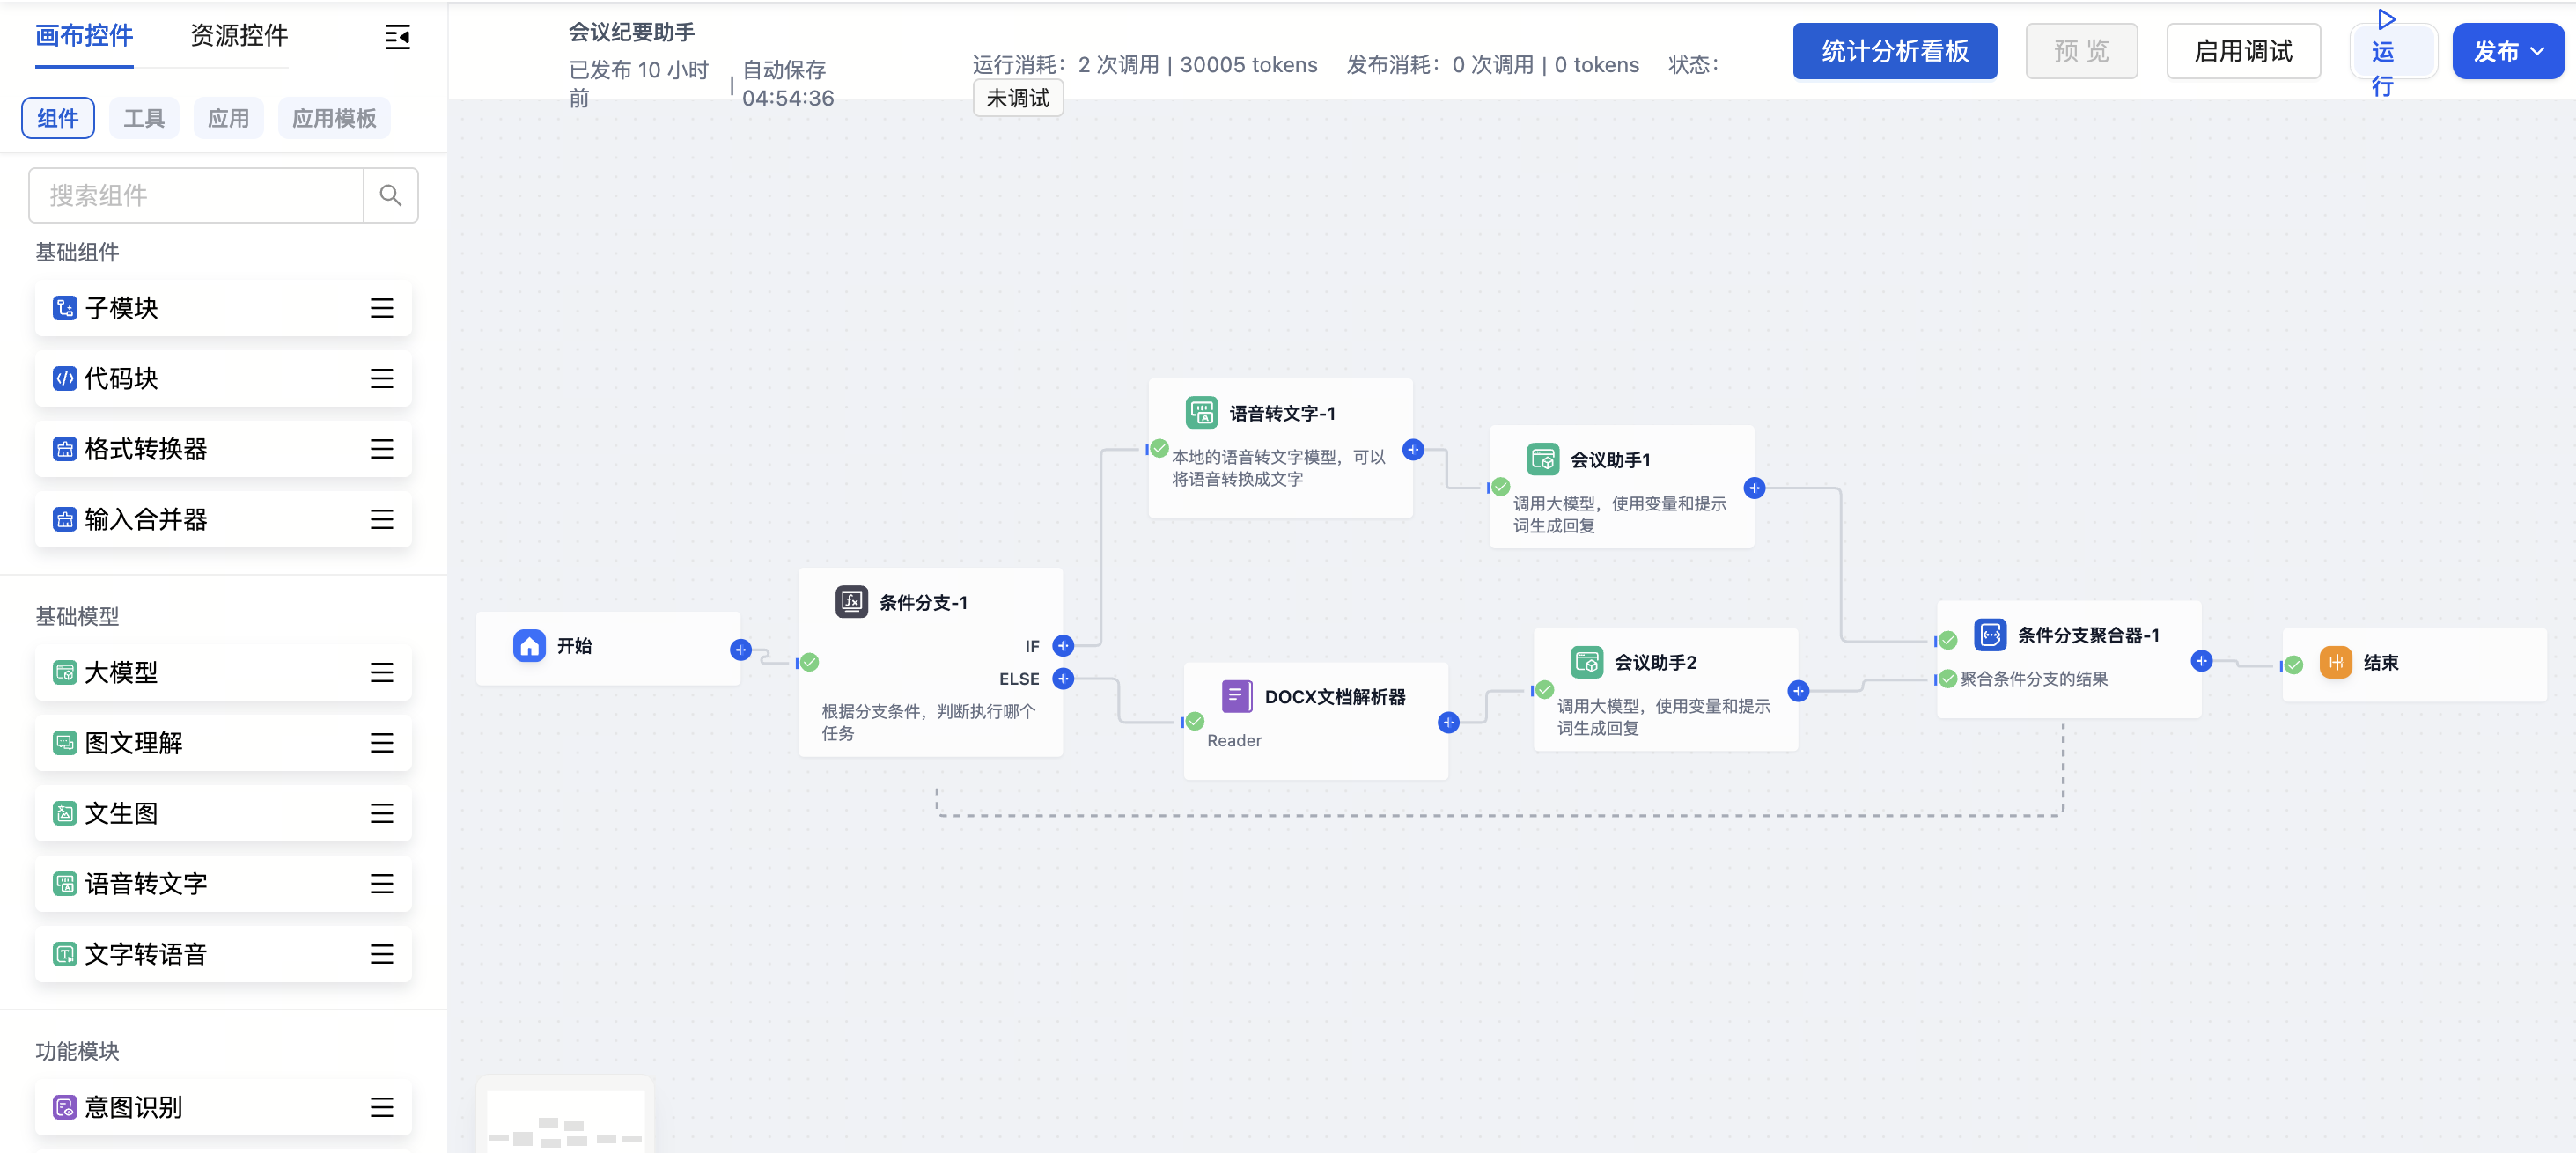This screenshot has width=2576, height=1153.
Task: Click the 语音转文字-1 node icon
Action: point(1201,413)
